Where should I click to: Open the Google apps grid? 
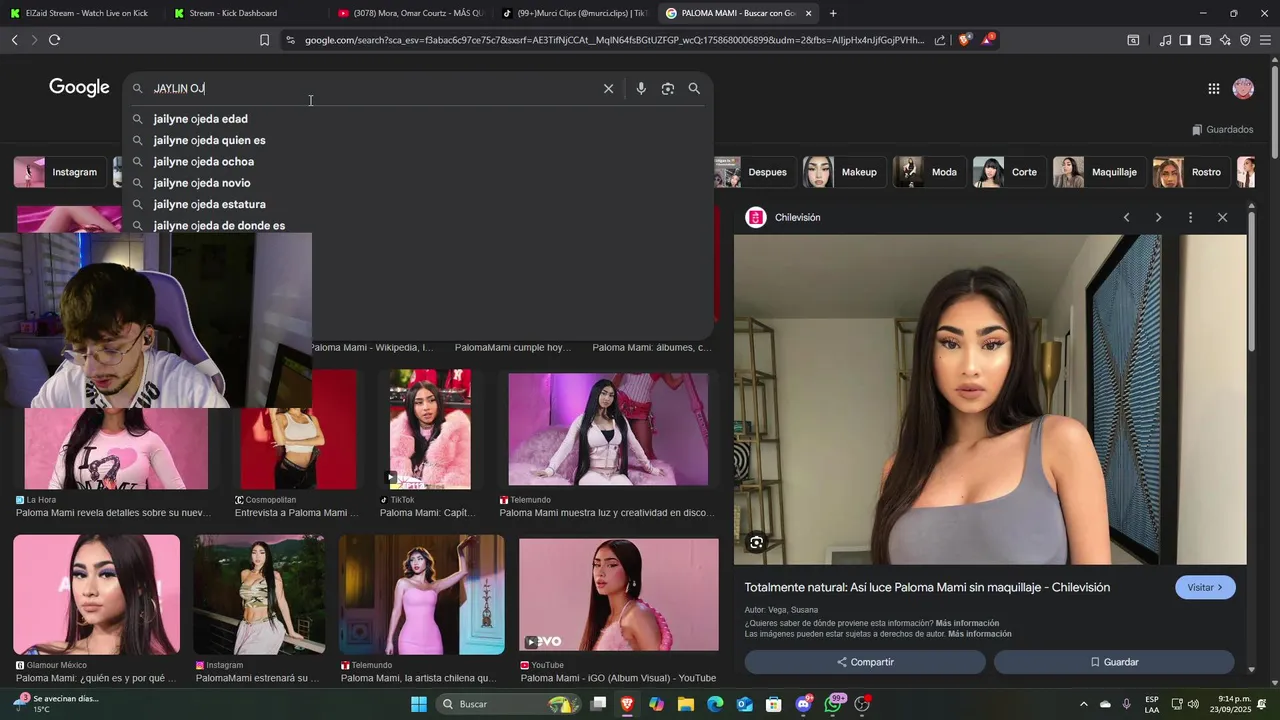click(1213, 89)
